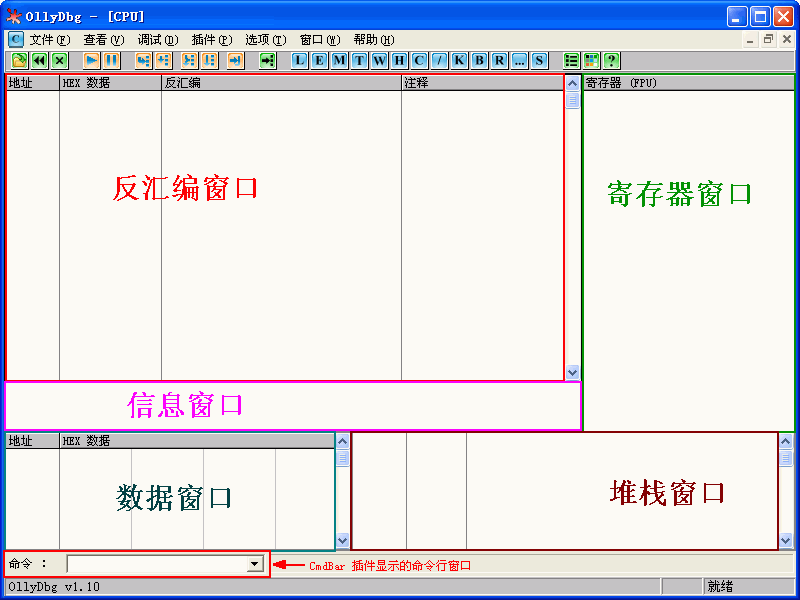Open Windows list with W button
800x600 pixels.
coord(380,61)
